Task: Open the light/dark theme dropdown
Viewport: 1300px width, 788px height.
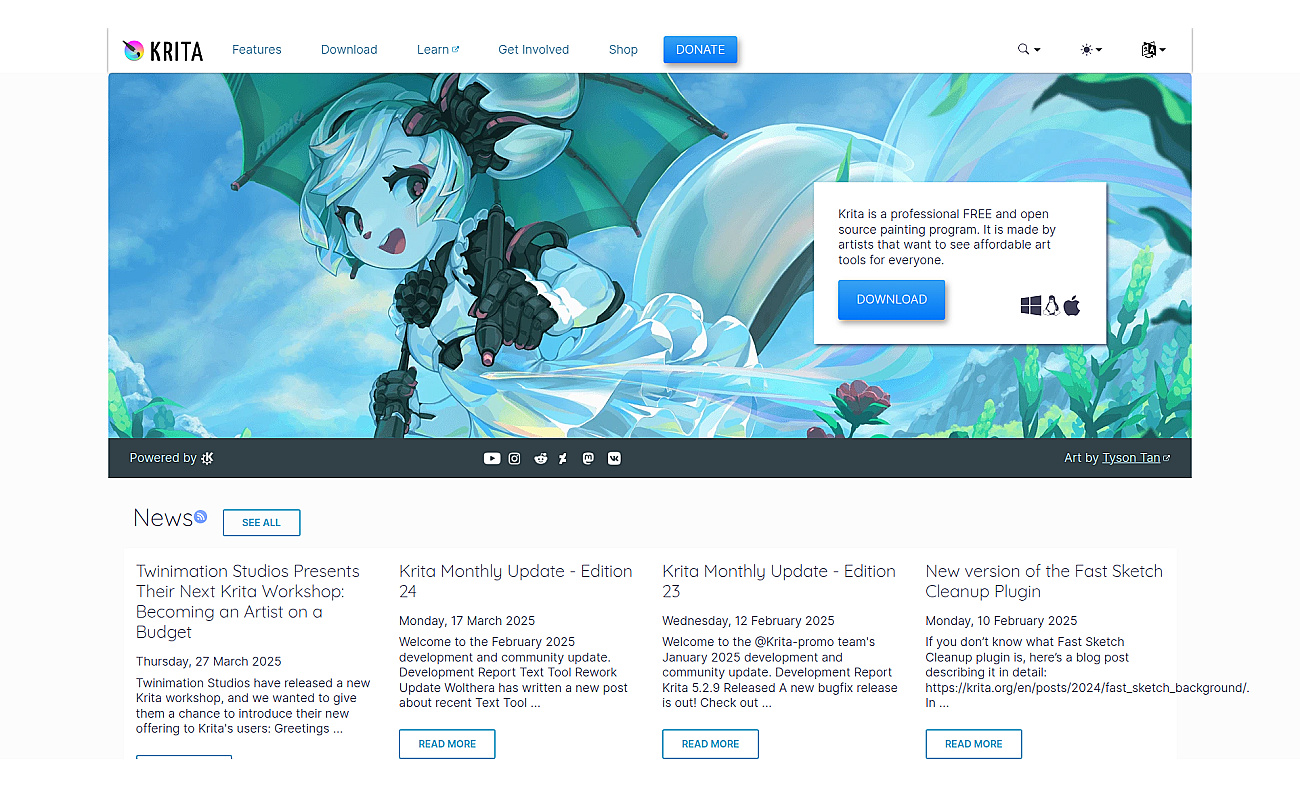Action: [x=1091, y=49]
